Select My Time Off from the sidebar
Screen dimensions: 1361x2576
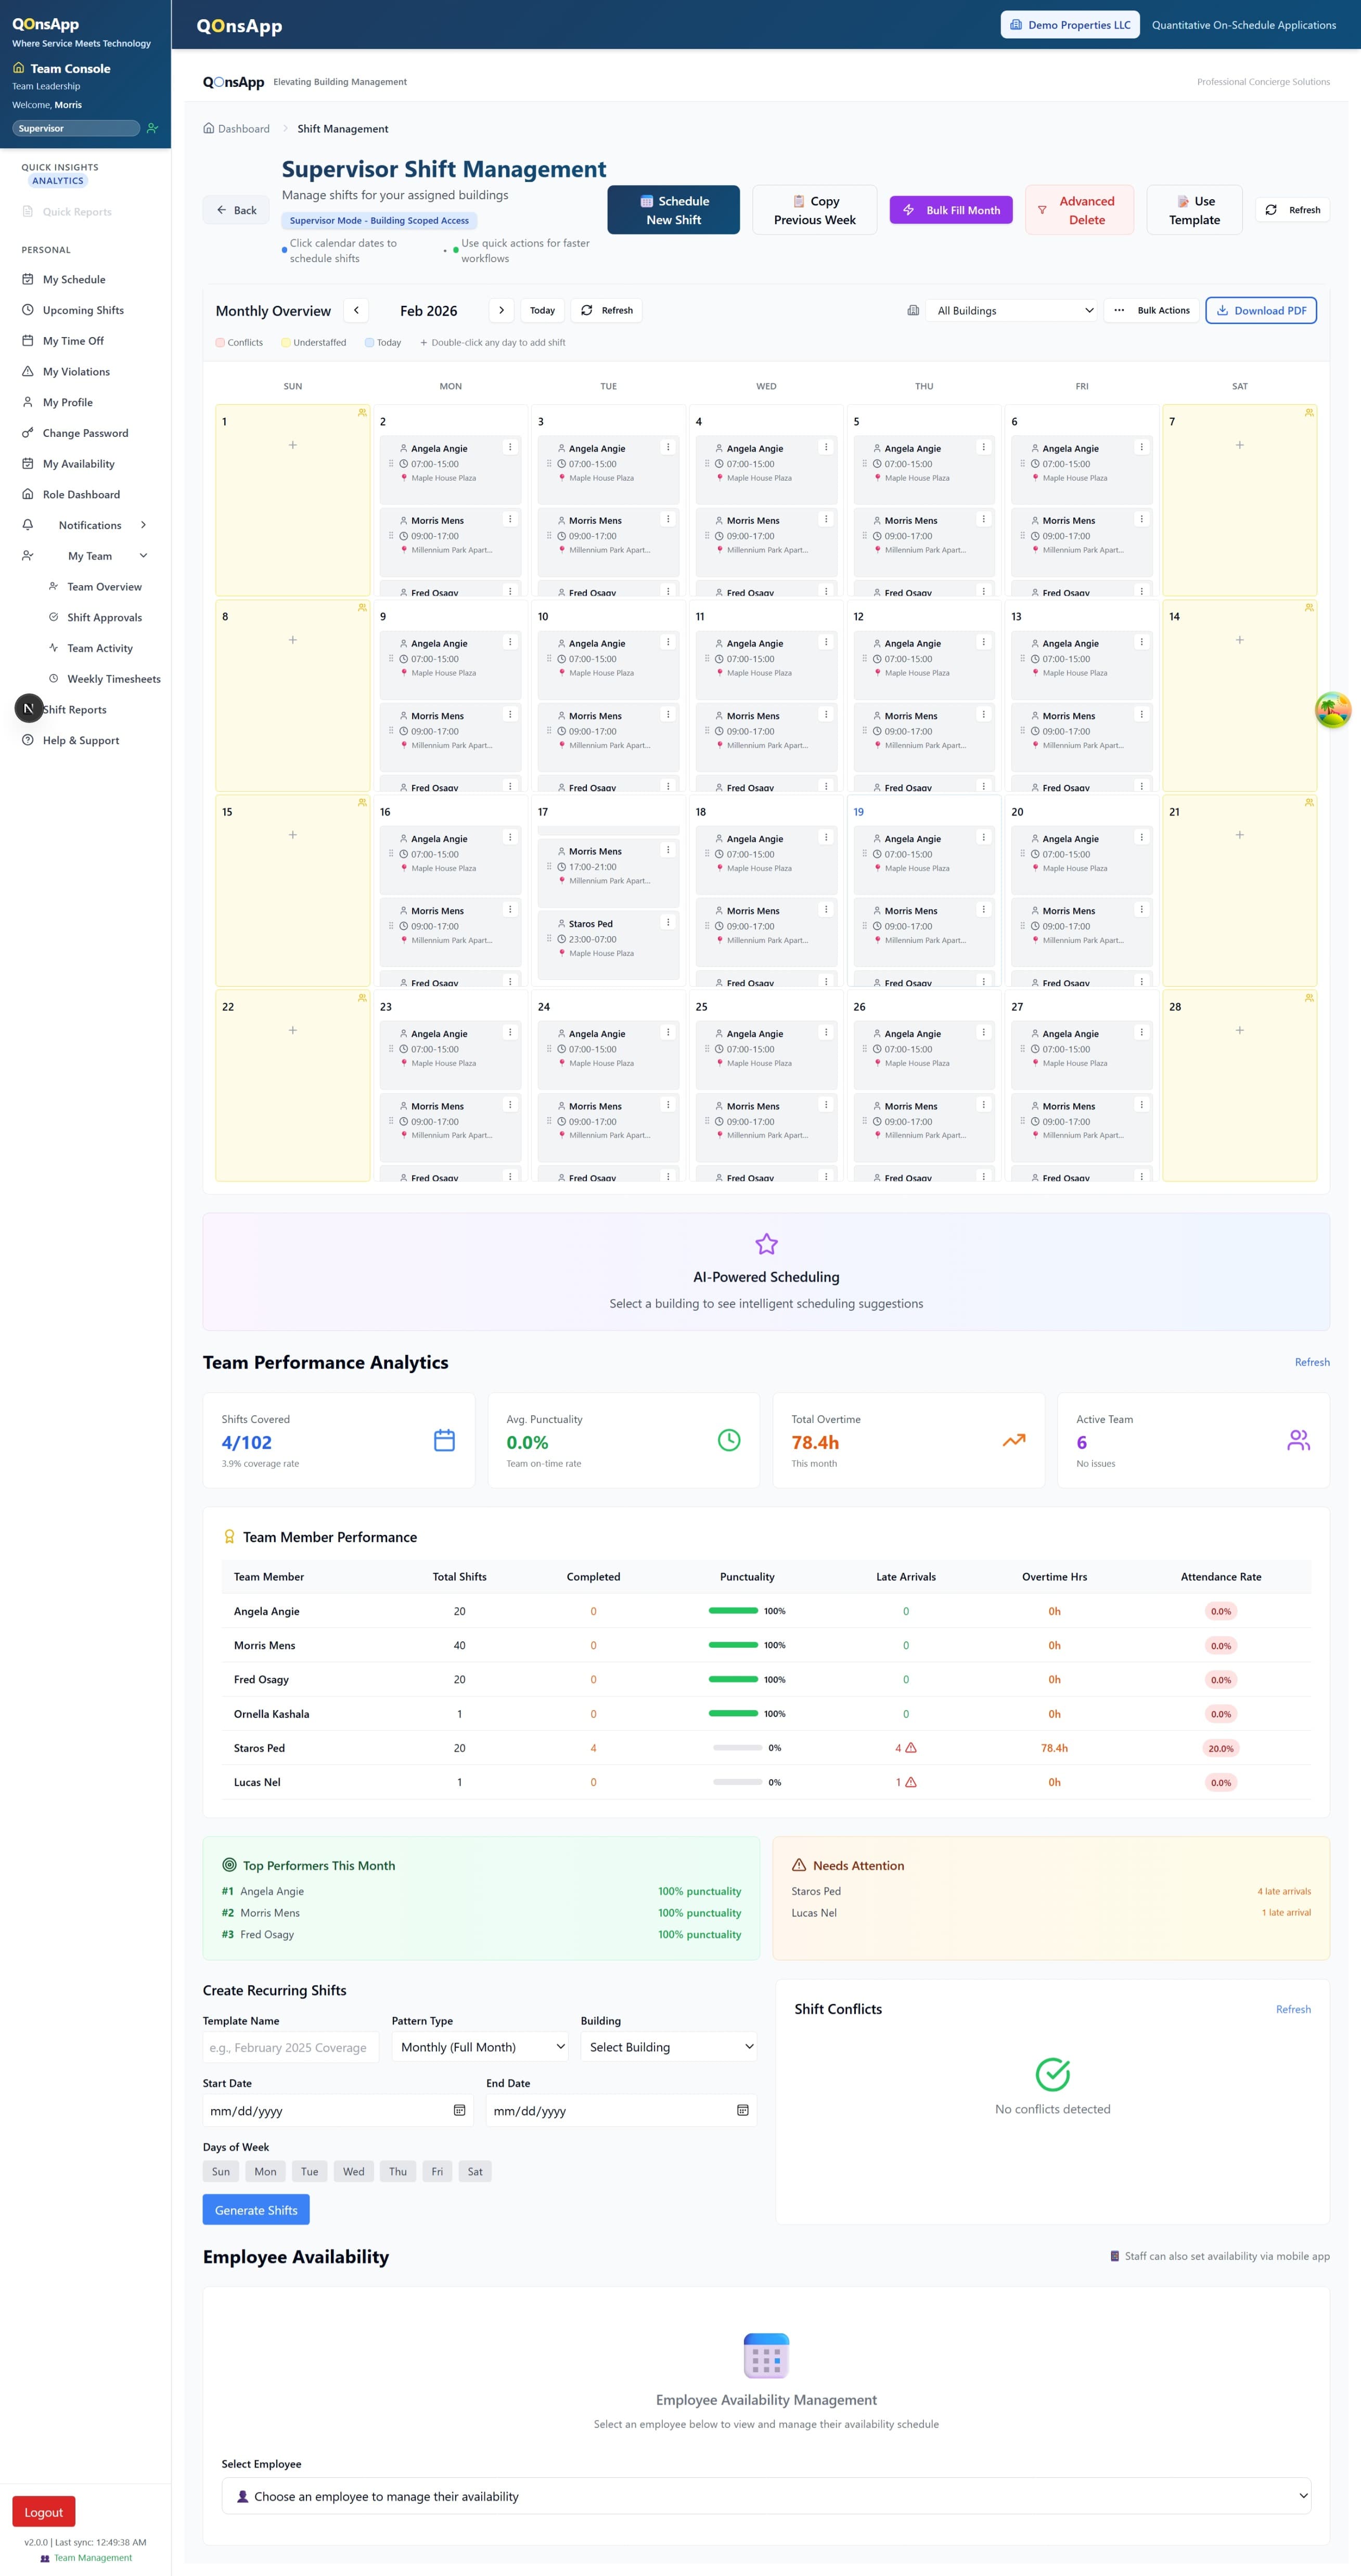(72, 340)
